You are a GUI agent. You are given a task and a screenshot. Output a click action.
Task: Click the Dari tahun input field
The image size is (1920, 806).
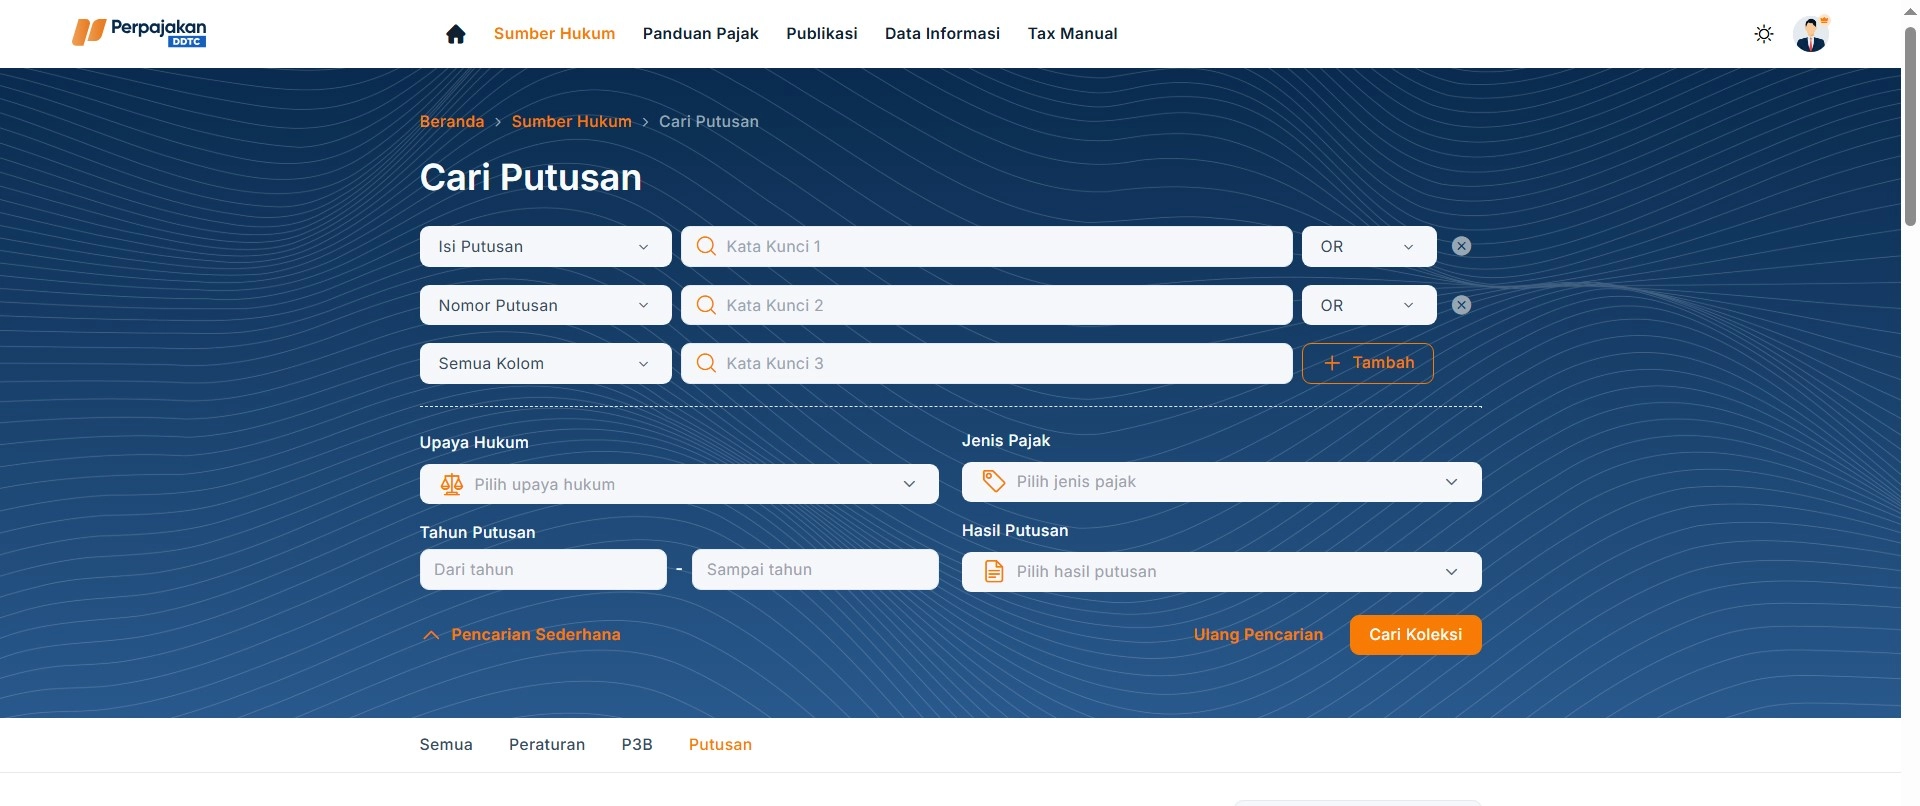tap(543, 570)
